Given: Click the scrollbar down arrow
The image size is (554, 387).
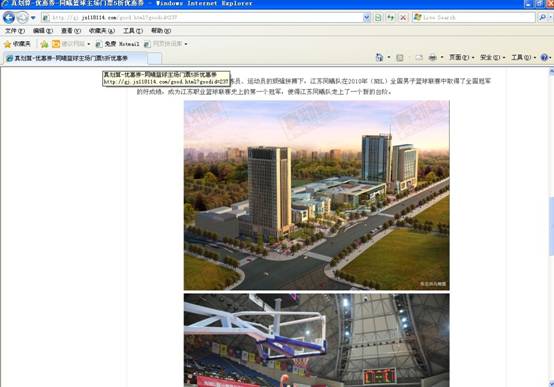Looking at the screenshot, I should pyautogui.click(x=551, y=383).
